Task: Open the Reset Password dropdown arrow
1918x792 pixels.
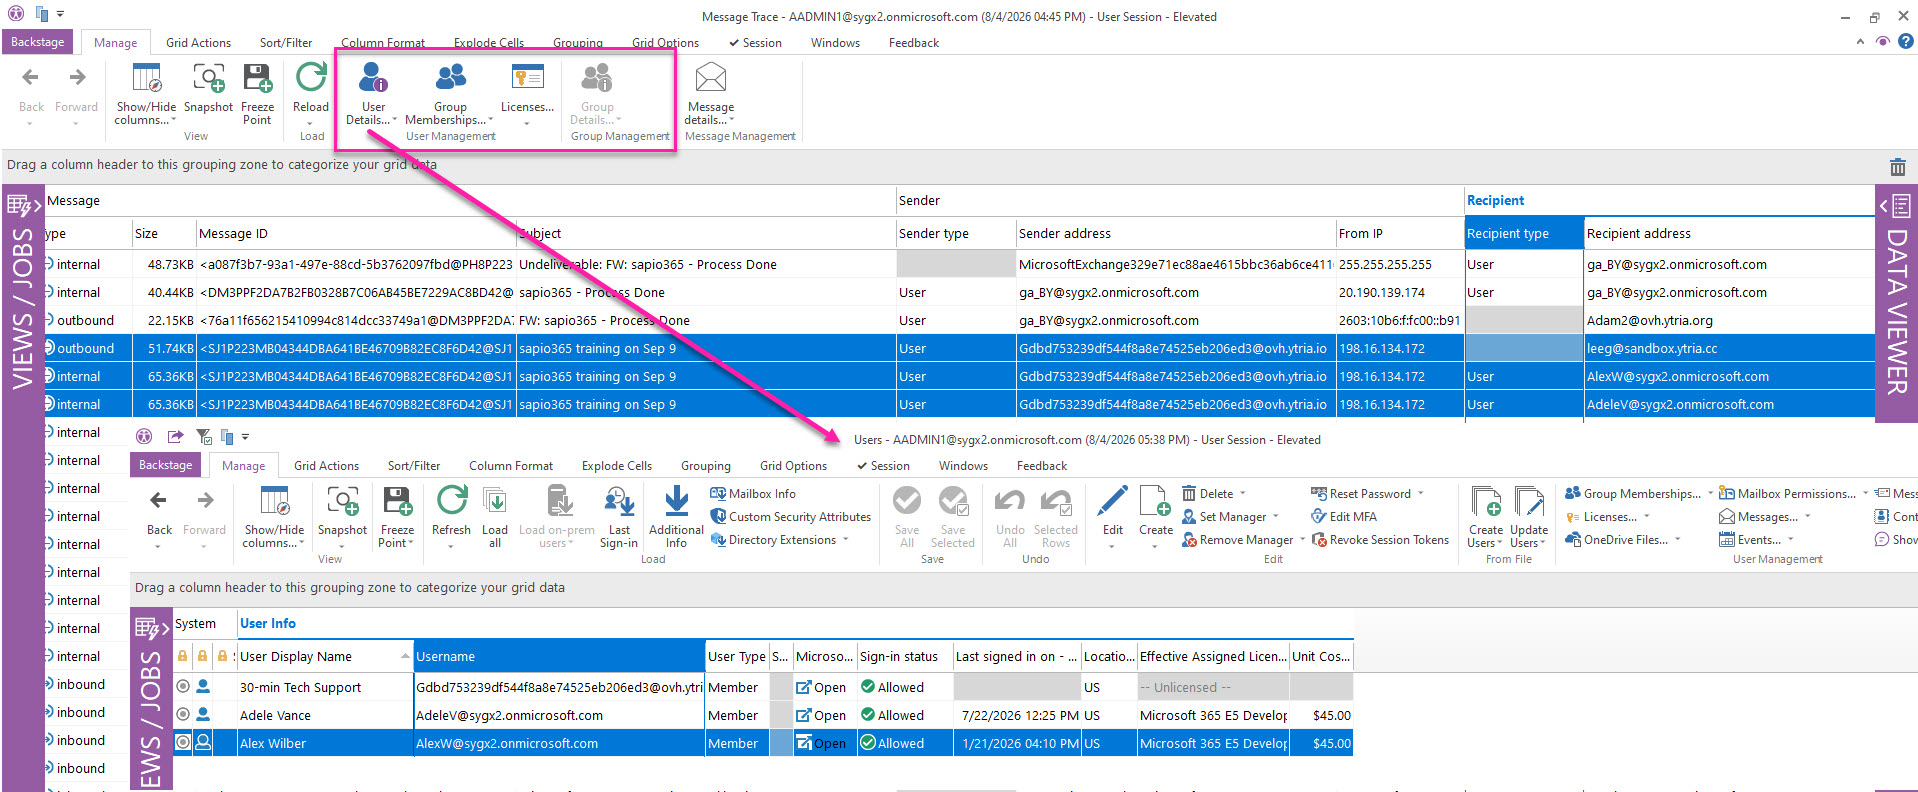Action: (x=1420, y=494)
